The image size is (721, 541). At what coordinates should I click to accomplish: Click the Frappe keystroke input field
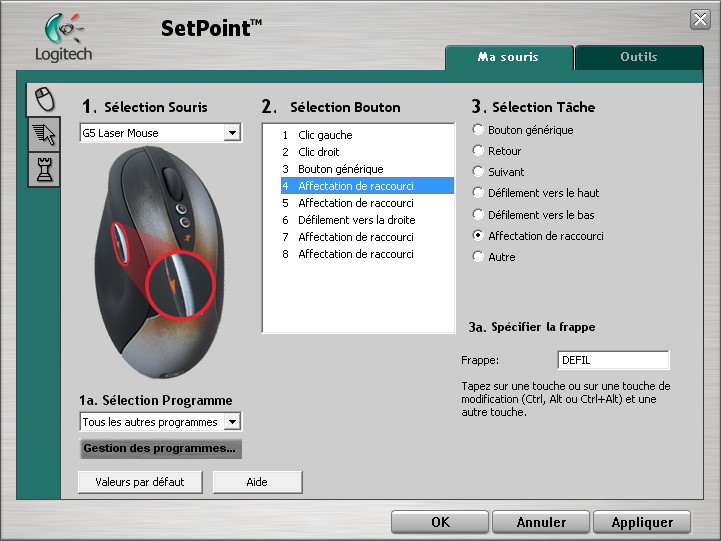613,360
